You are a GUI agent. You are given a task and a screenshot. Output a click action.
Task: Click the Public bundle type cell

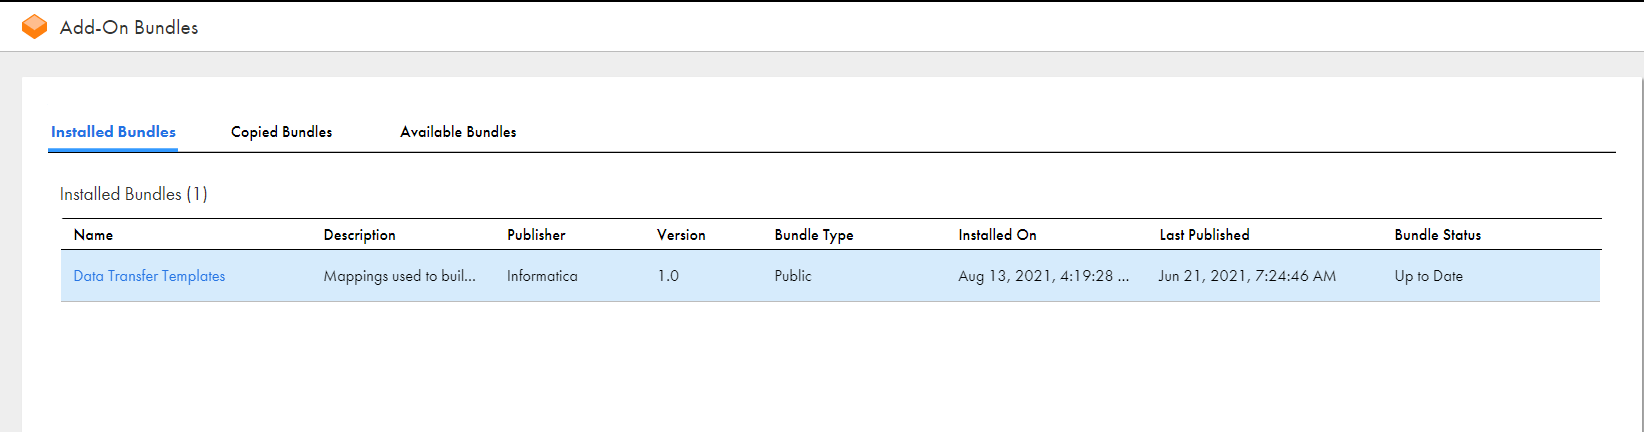[x=793, y=276]
